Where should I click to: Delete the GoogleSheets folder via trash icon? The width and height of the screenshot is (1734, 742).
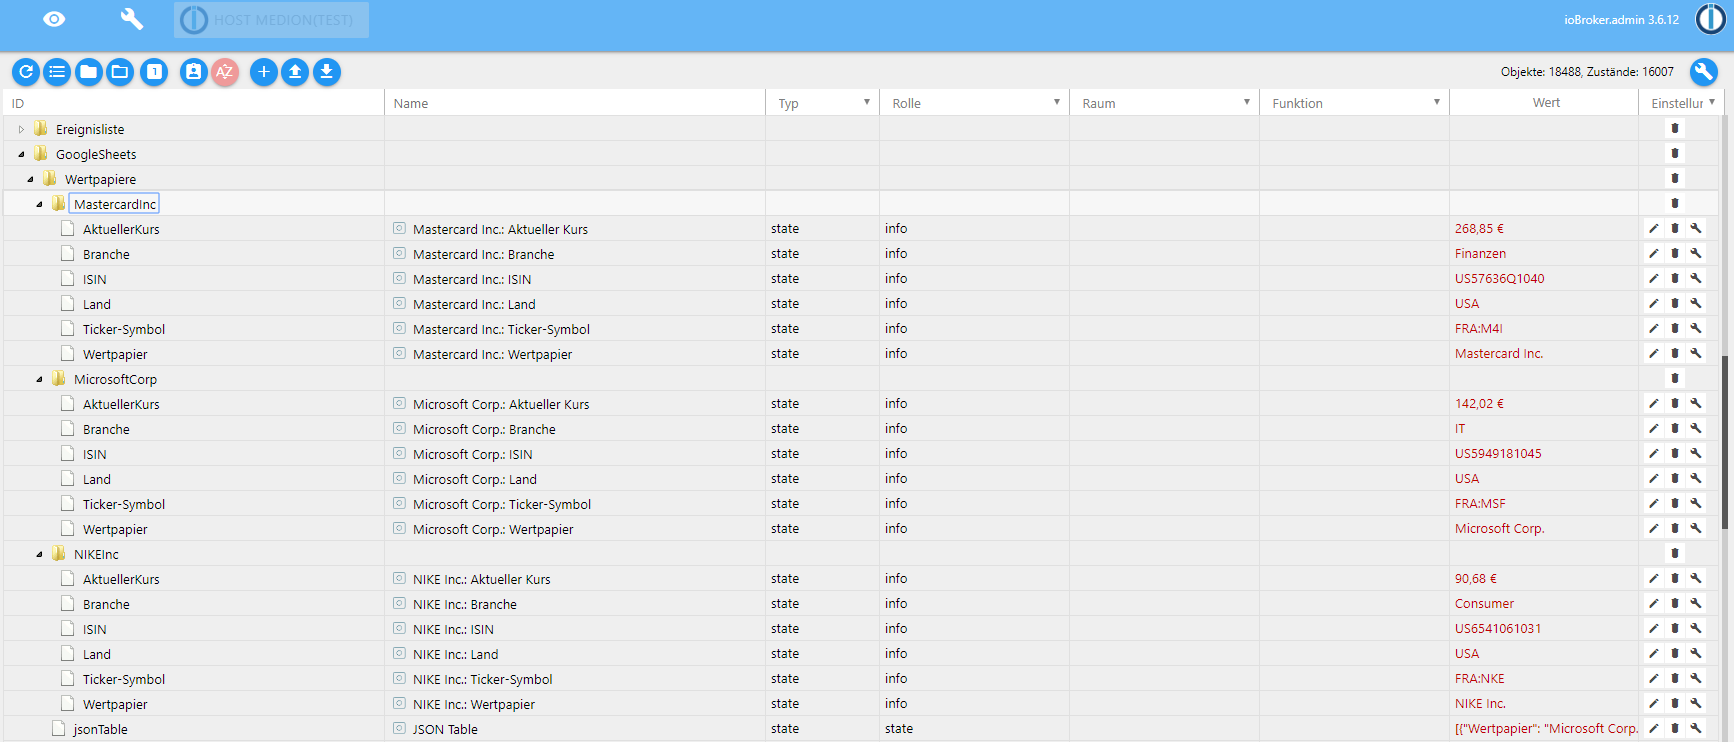[x=1675, y=153]
